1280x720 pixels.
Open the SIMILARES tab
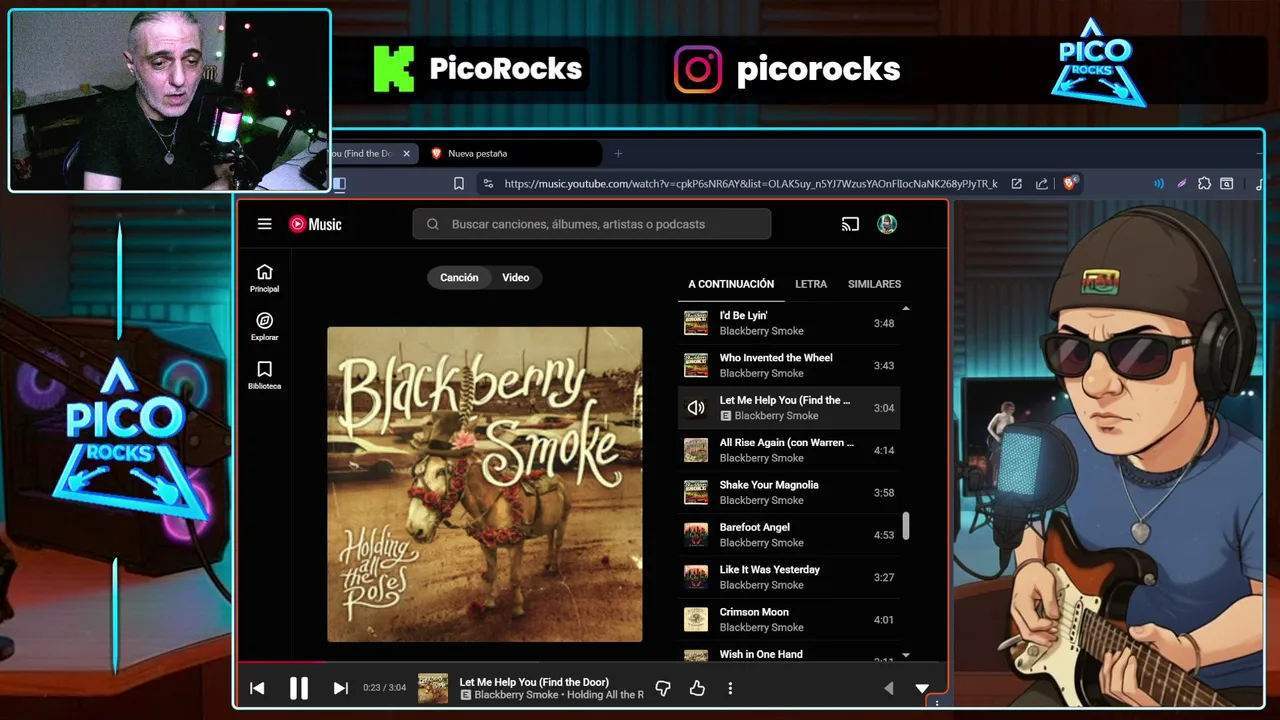coord(874,284)
